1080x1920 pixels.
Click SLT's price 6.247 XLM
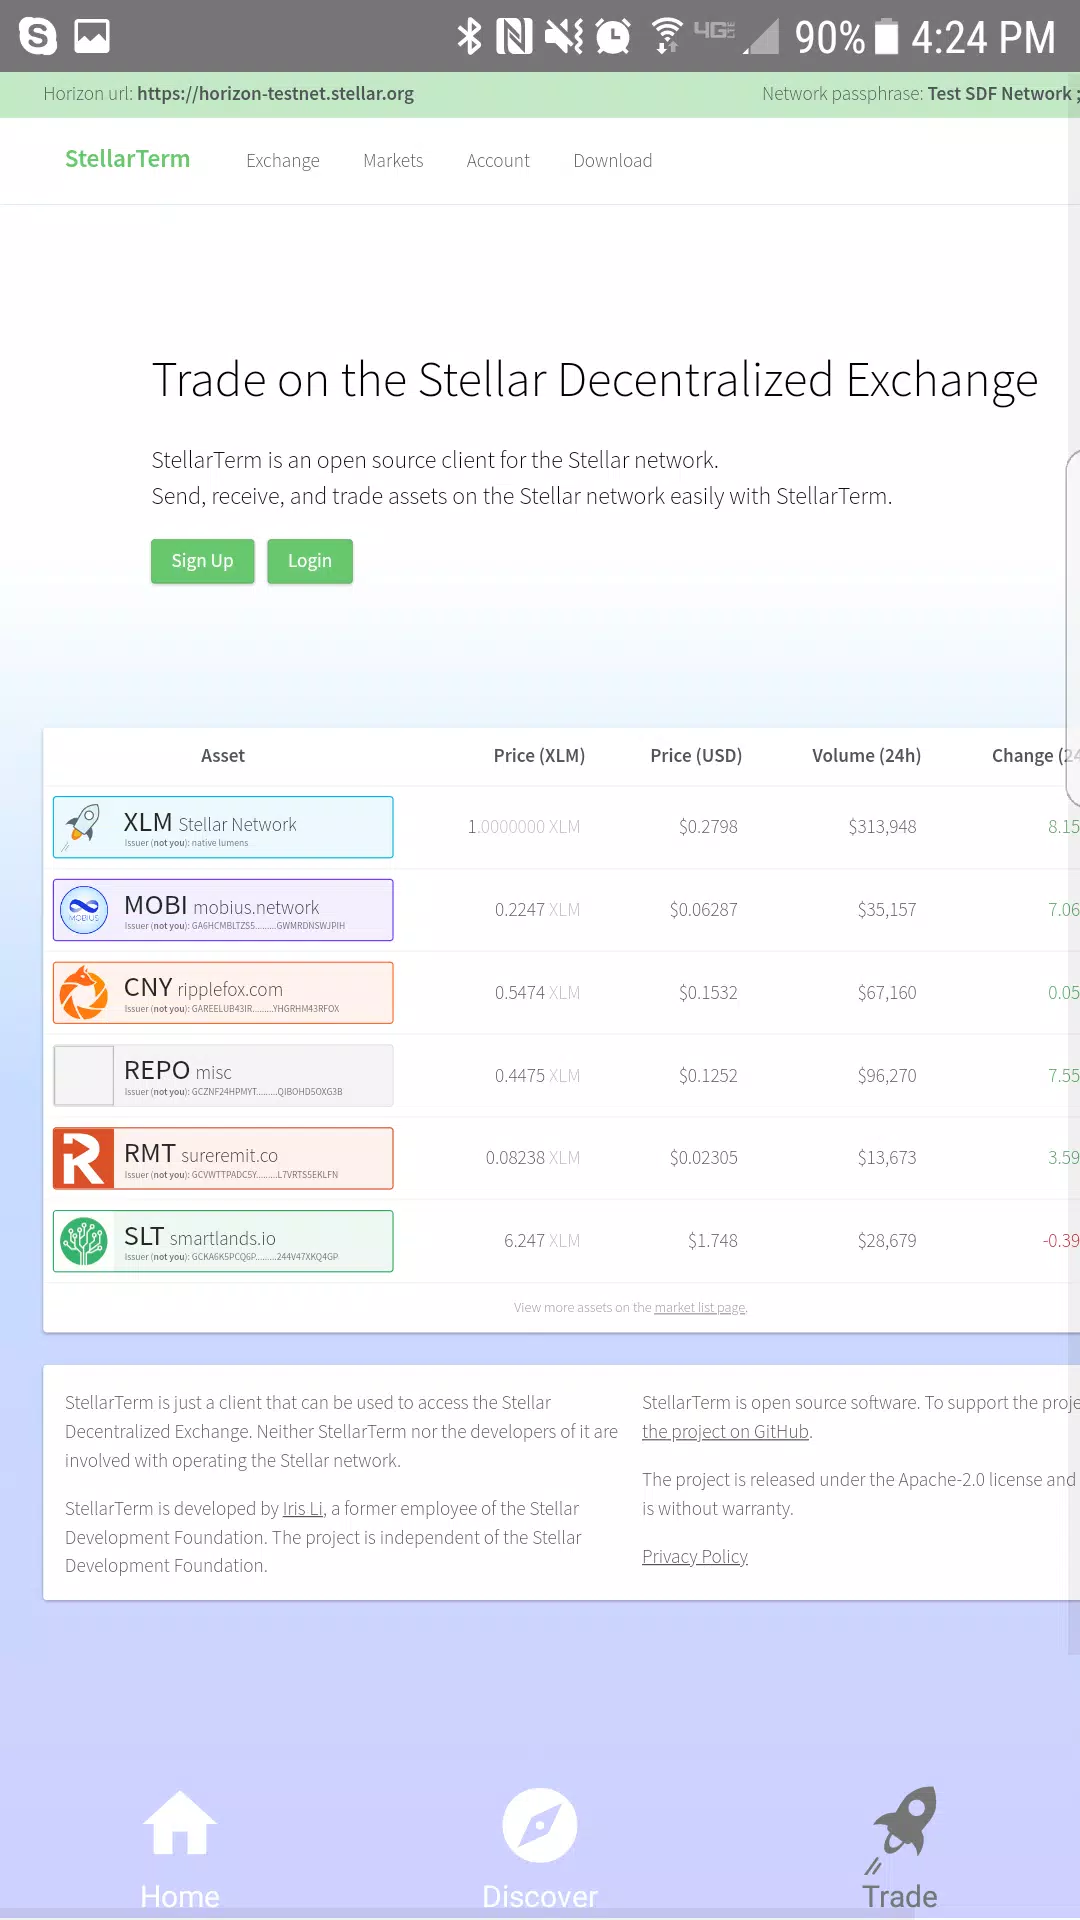point(542,1241)
